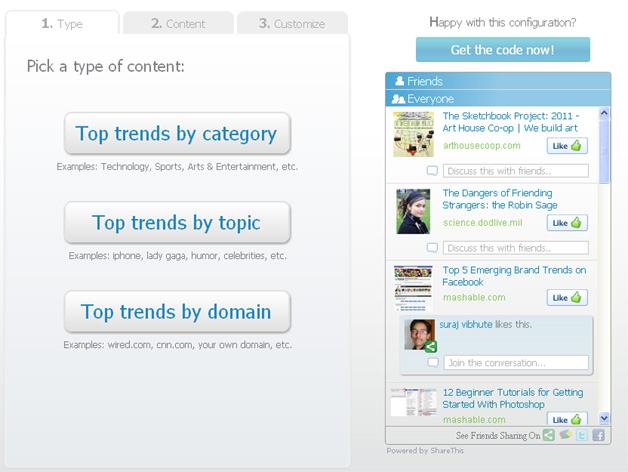Like the Photoshop Tutorials article
The width and height of the screenshot is (628, 472).
tap(567, 419)
